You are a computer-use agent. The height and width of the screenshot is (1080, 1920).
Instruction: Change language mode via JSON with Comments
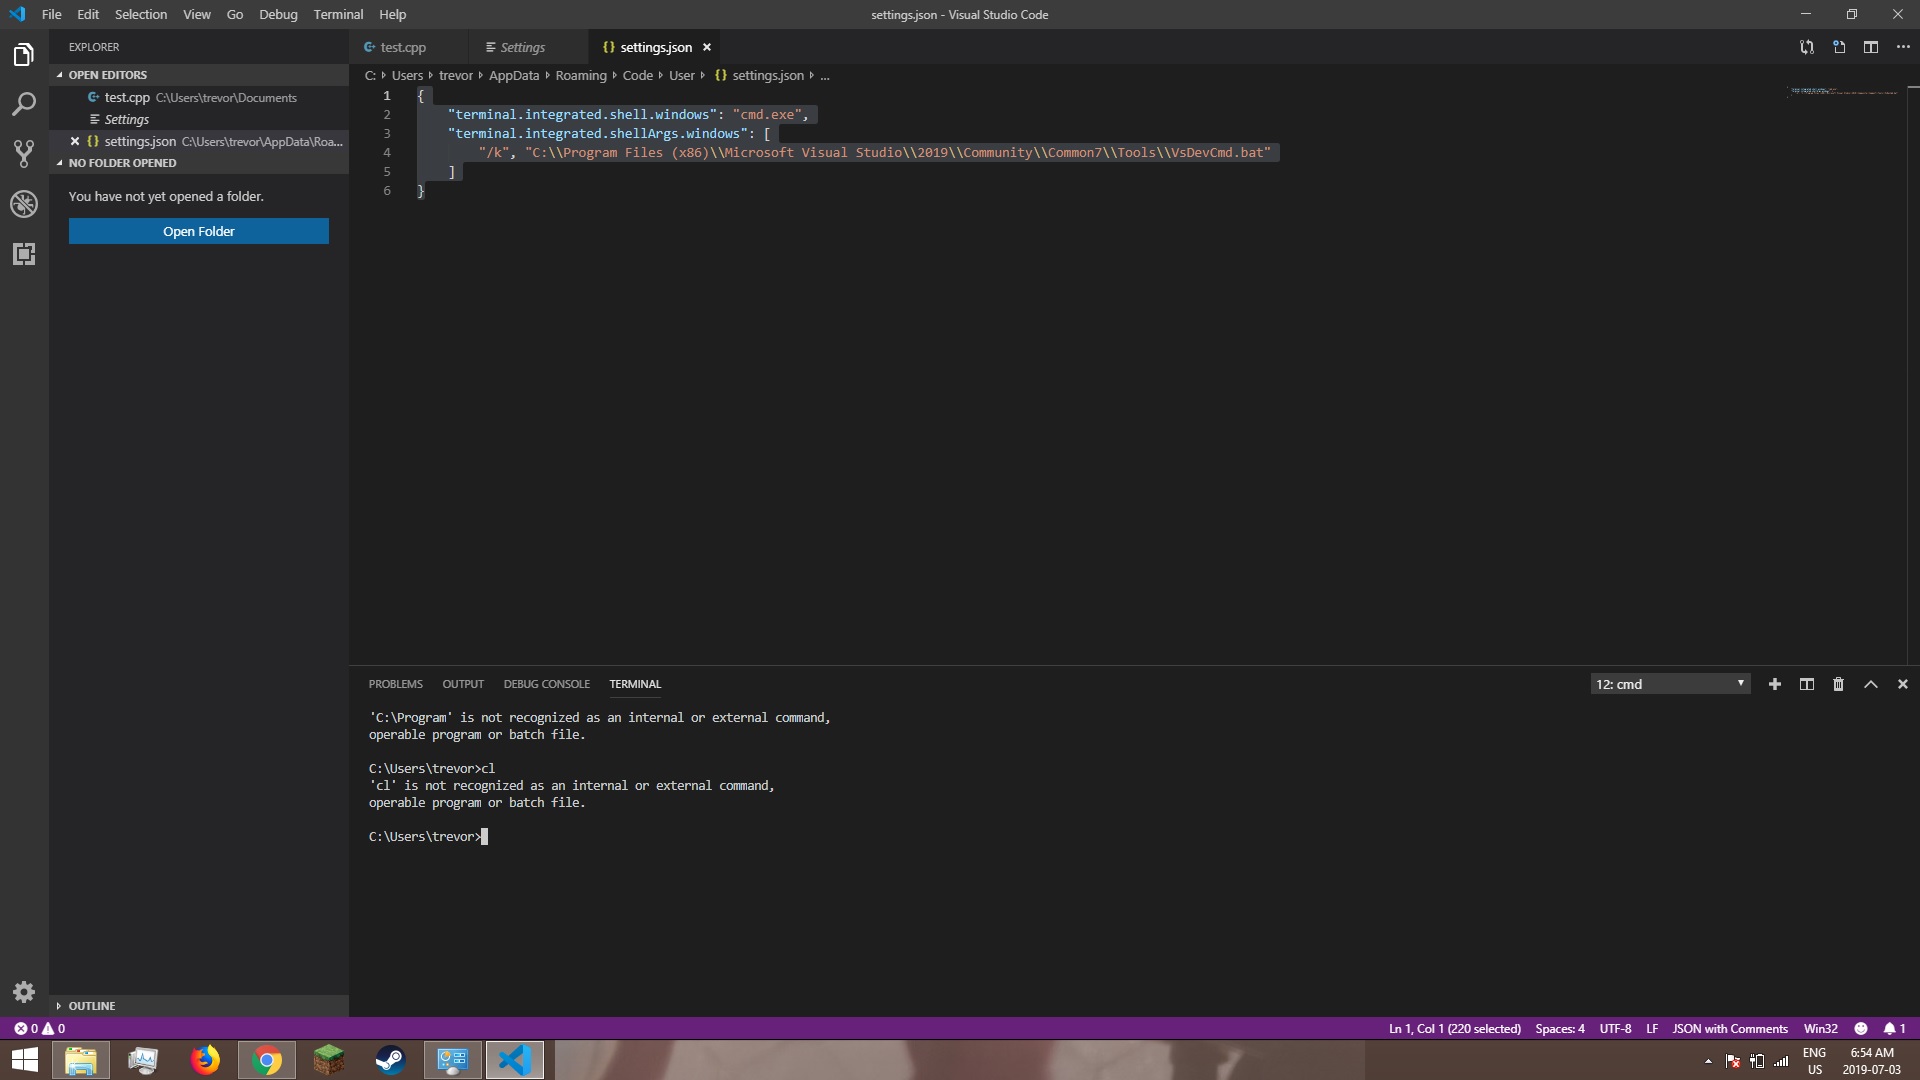(x=1730, y=1028)
